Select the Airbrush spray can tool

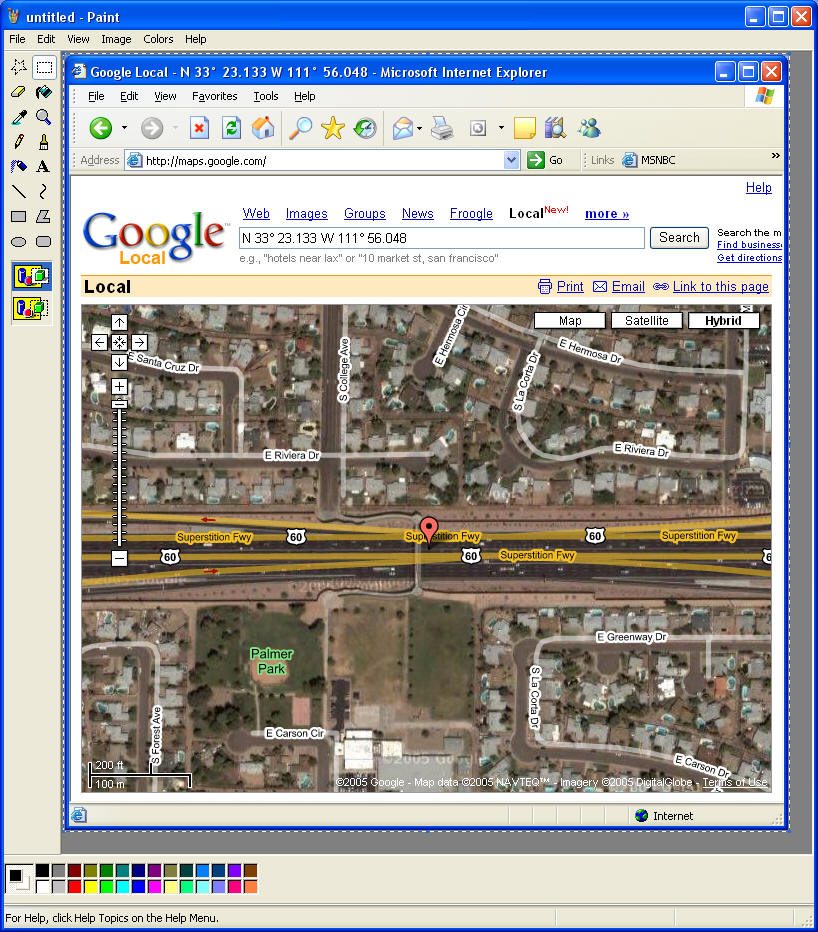pos(19,166)
